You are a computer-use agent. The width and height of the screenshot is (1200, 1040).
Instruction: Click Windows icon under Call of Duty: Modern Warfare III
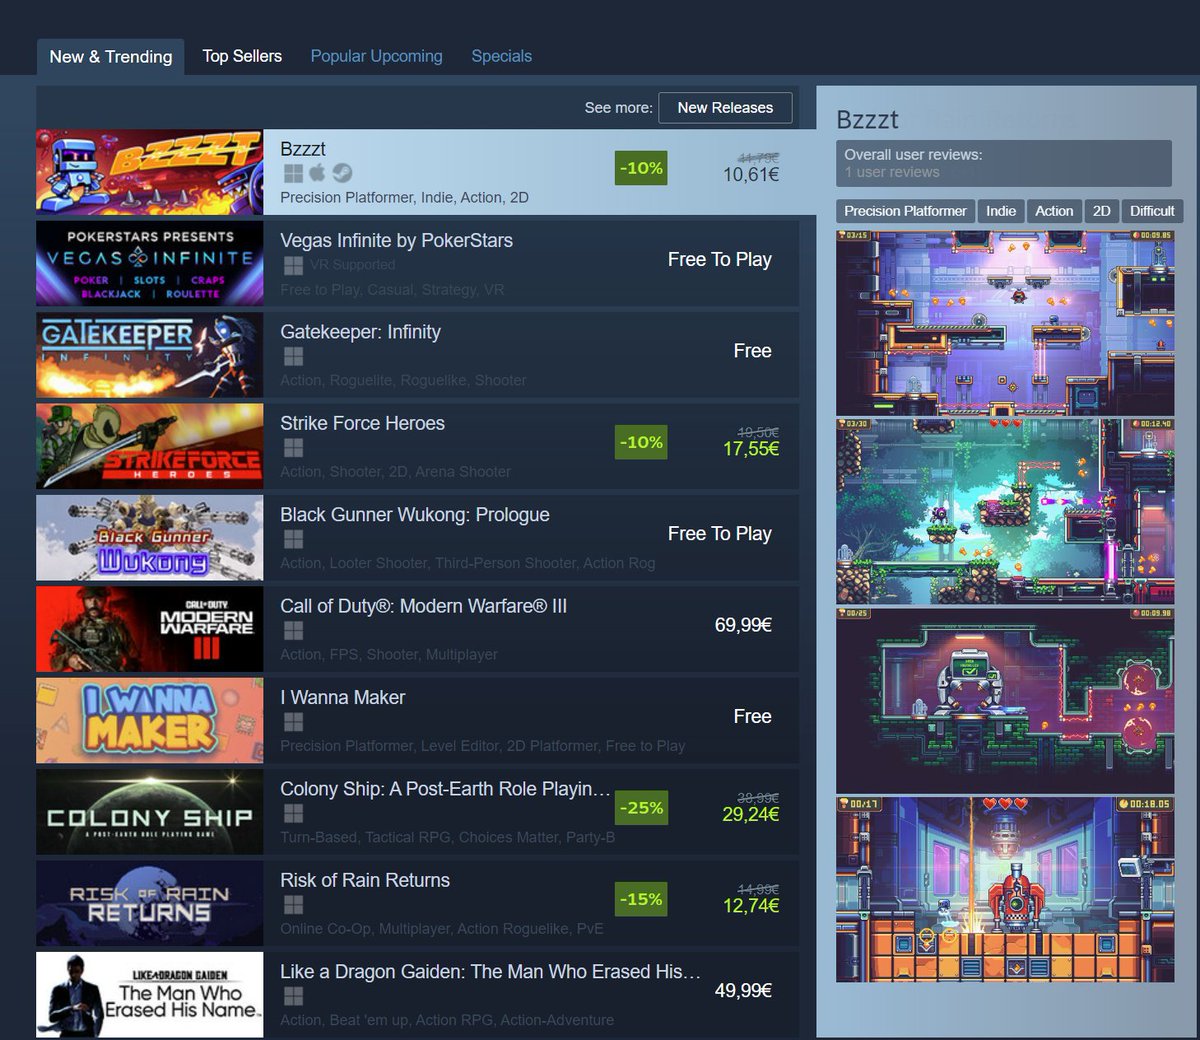point(293,630)
